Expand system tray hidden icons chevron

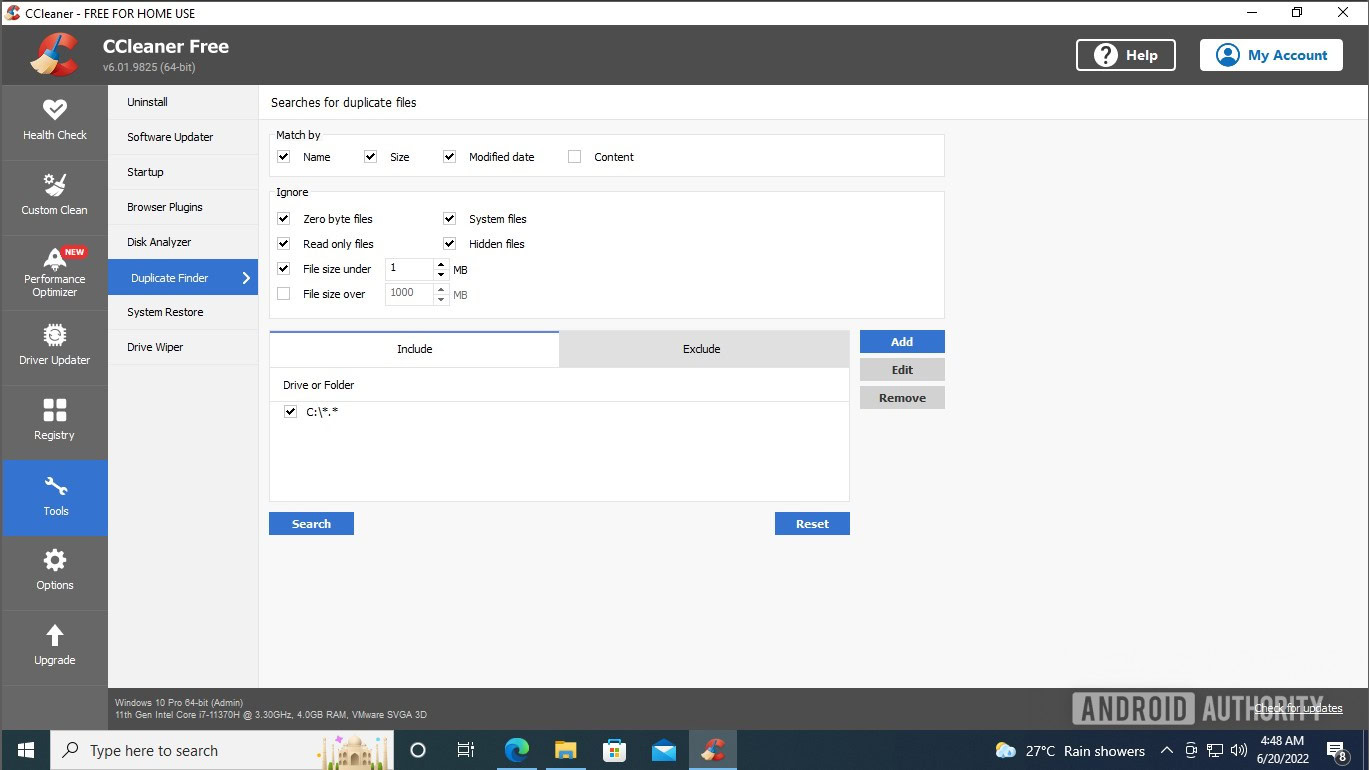1166,750
